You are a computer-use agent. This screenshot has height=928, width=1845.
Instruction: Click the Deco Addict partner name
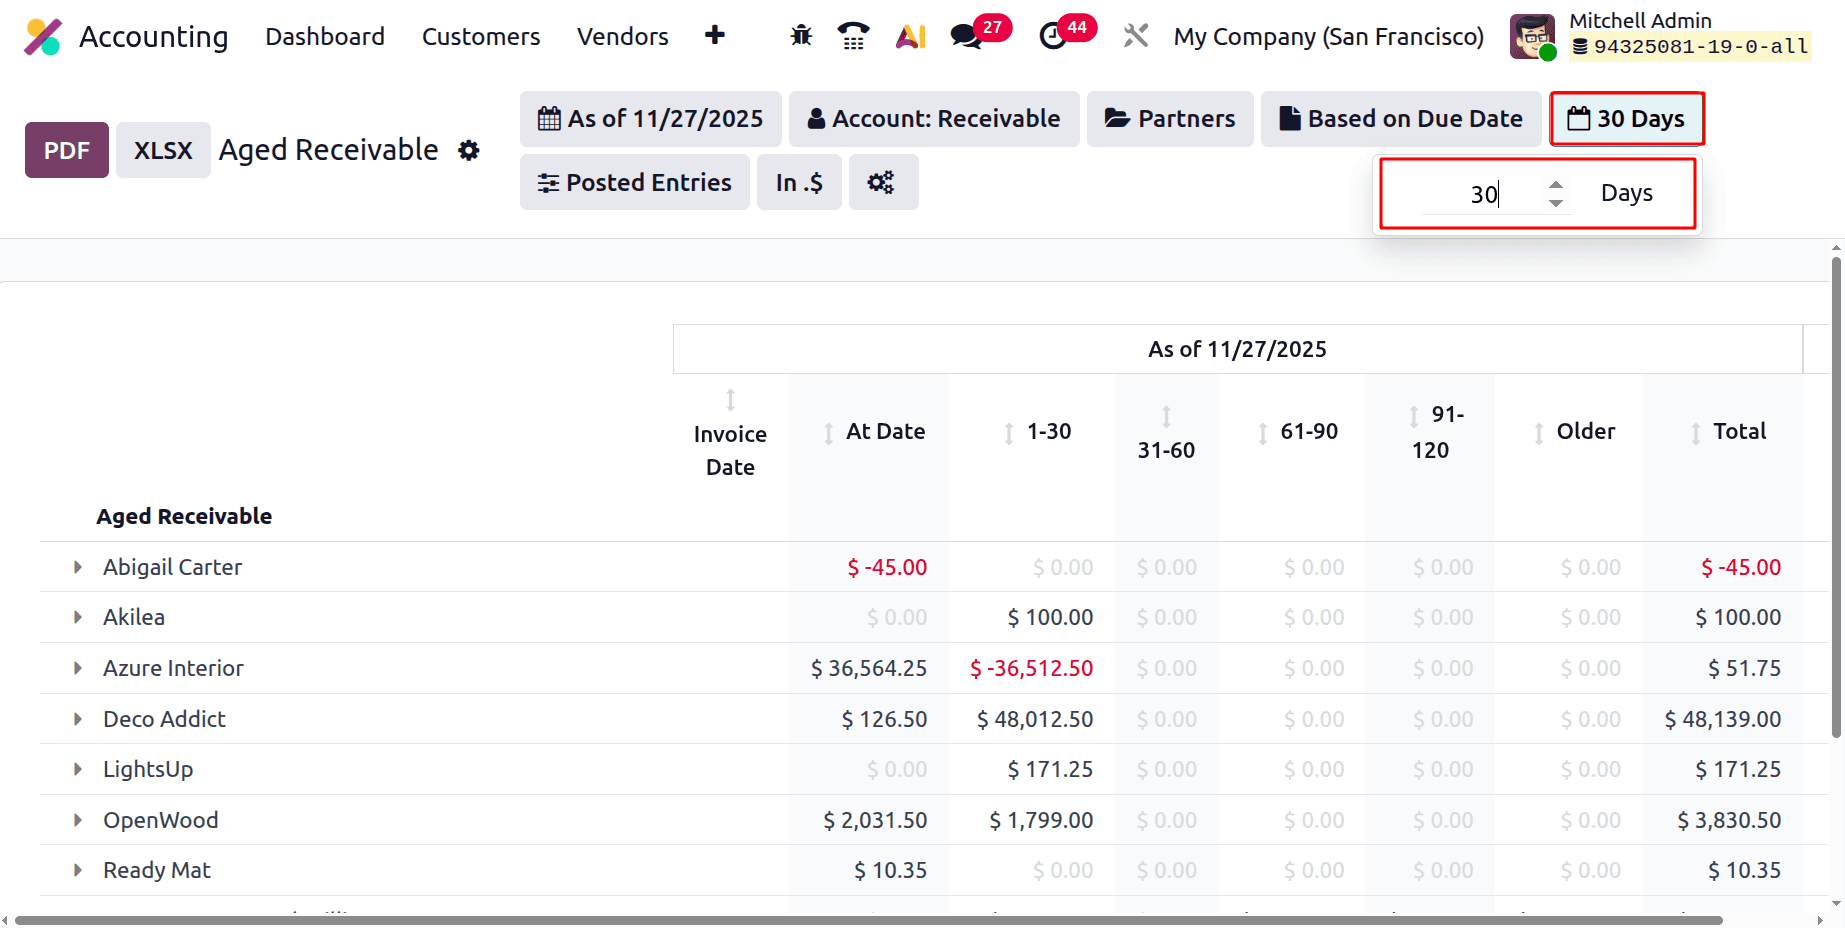pos(164,719)
